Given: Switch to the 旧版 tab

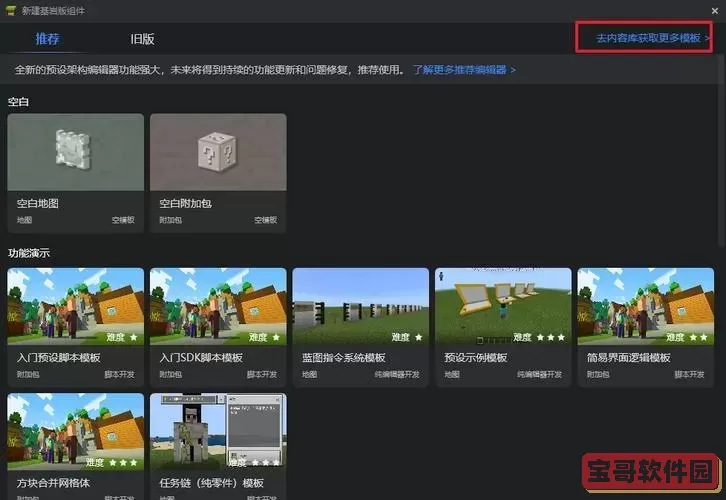Looking at the screenshot, I should click(142, 39).
